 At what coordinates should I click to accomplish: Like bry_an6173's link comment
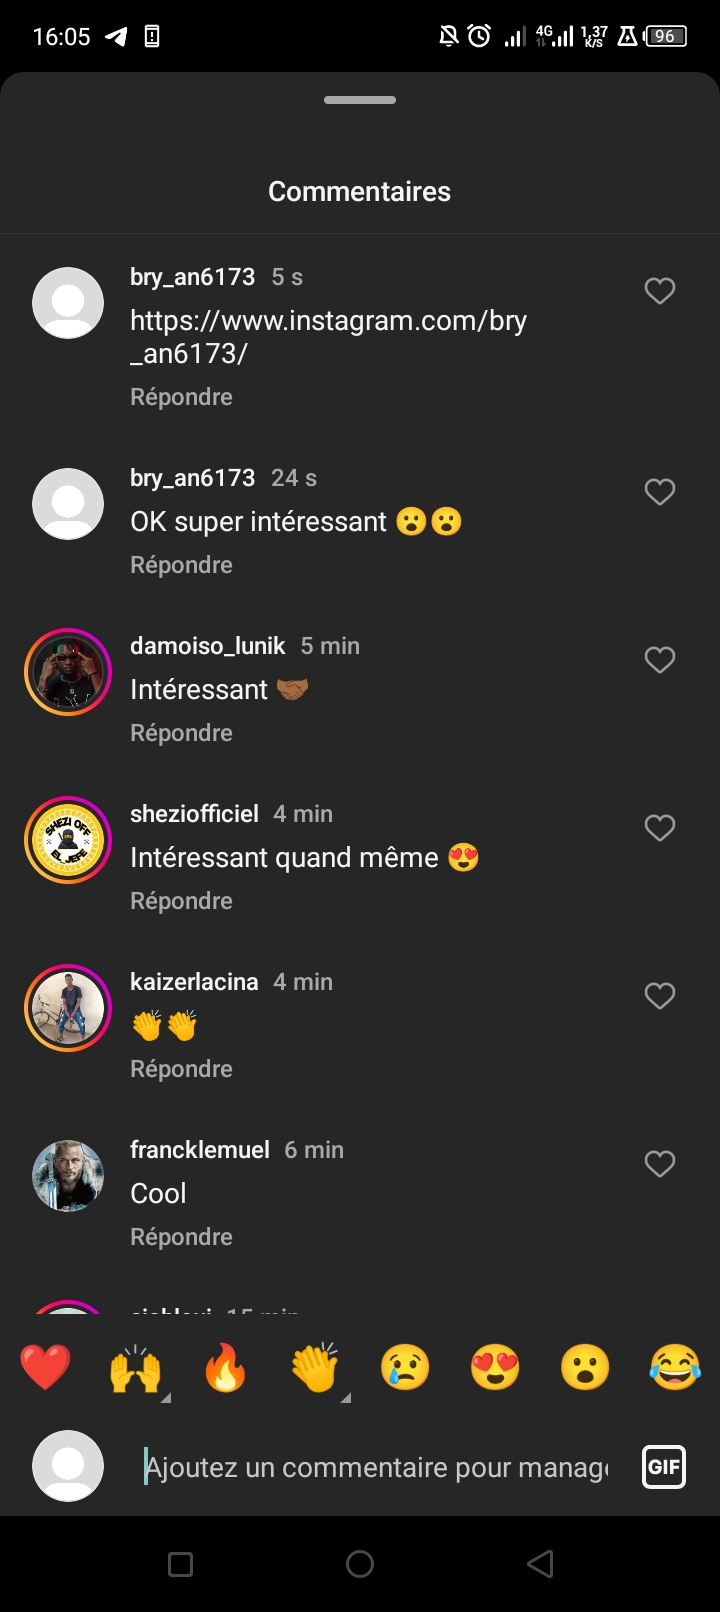point(660,291)
